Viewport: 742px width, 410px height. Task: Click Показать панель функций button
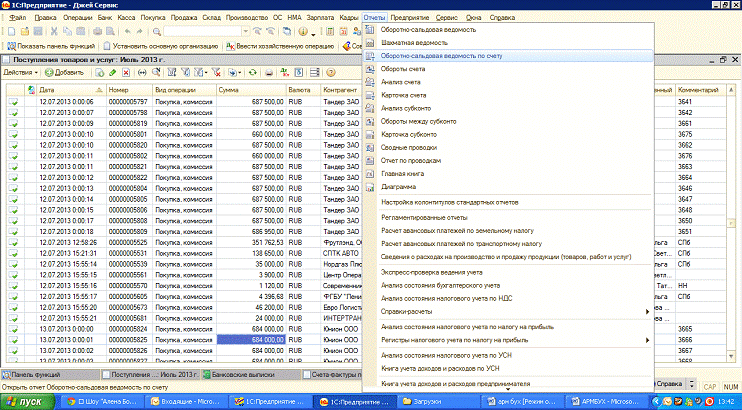coord(52,46)
